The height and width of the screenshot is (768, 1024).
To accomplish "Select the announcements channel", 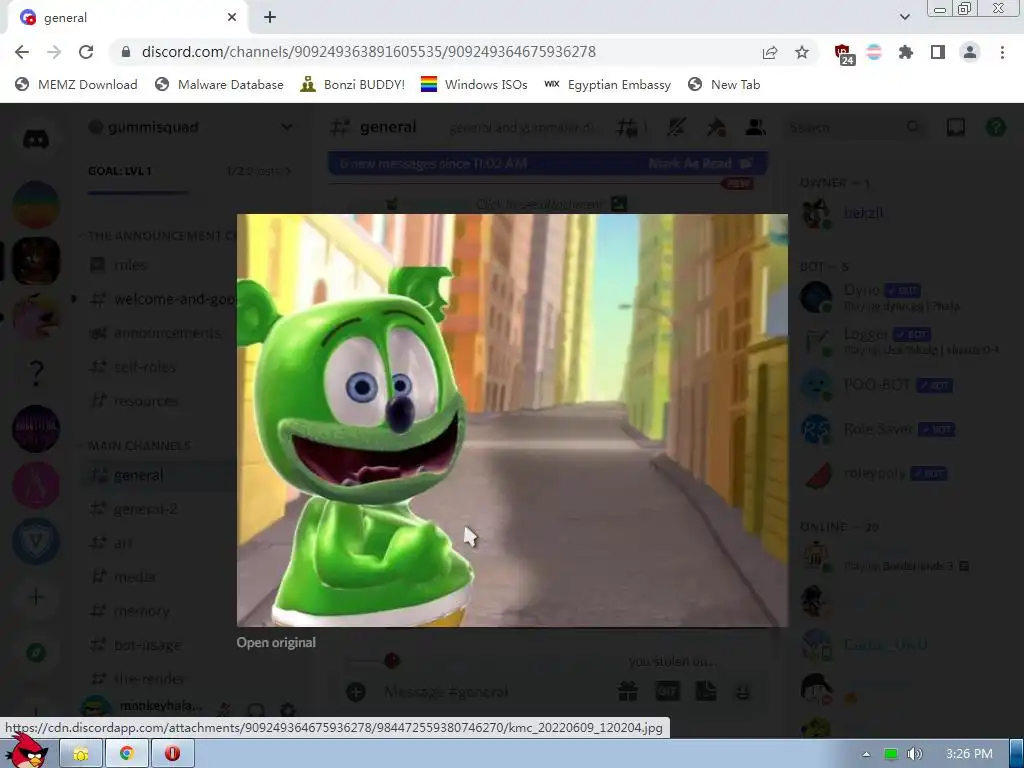I will (x=160, y=333).
